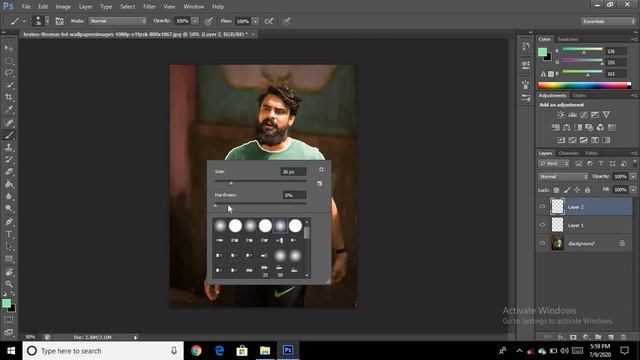Select the Lasso tool

(9, 73)
